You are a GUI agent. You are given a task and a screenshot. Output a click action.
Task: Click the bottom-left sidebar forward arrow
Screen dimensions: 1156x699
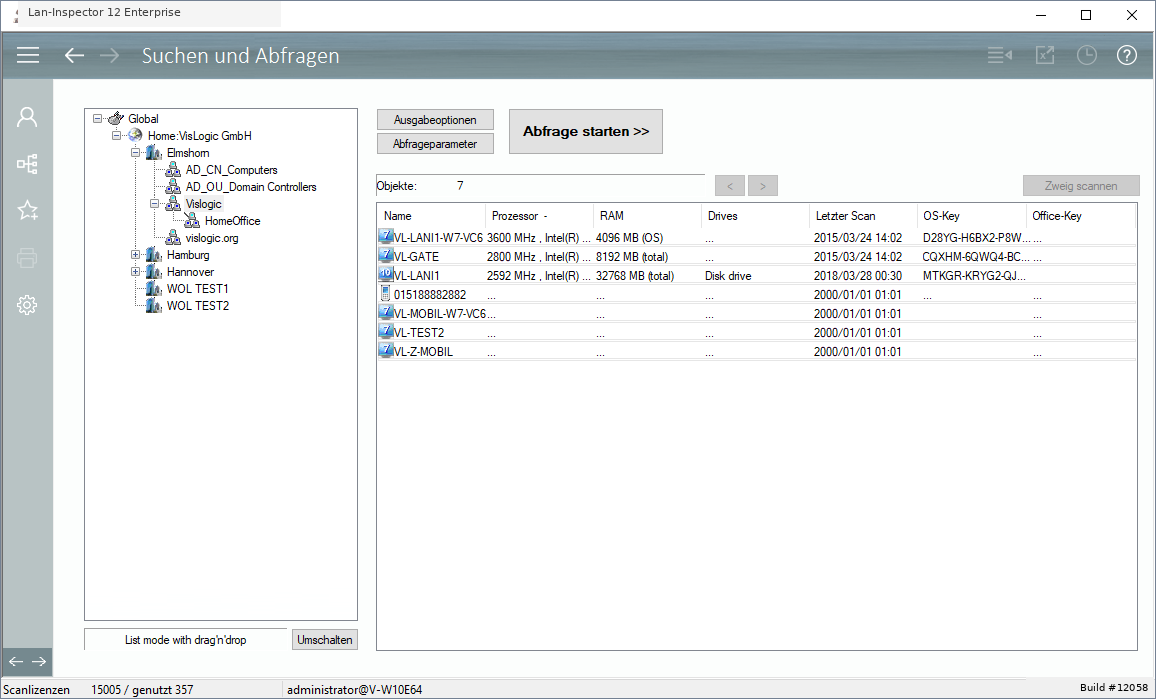click(39, 661)
